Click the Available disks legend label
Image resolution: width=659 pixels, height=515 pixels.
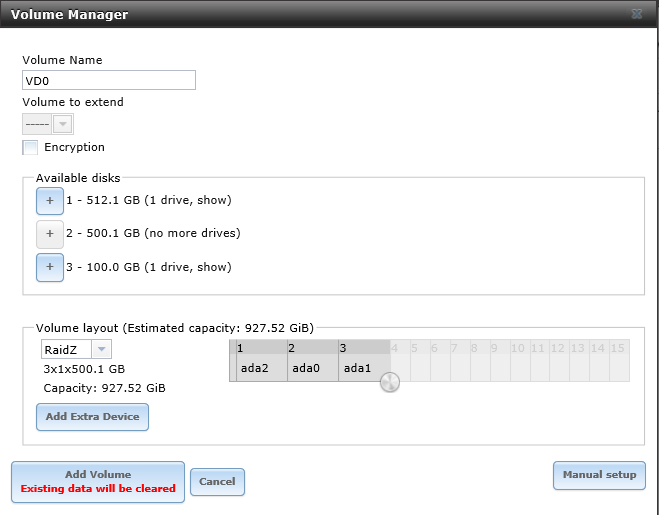pos(78,178)
